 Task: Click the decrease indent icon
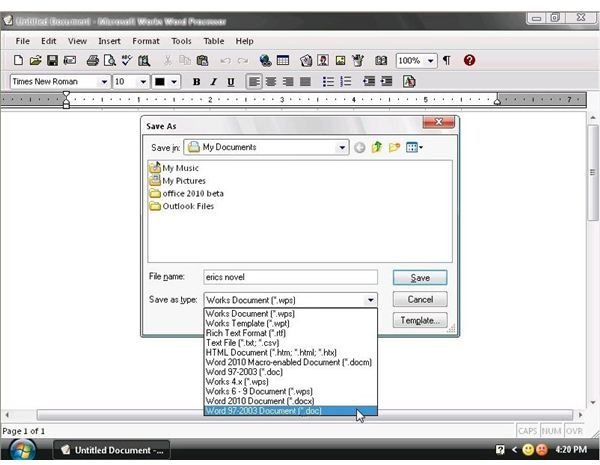[x=369, y=81]
